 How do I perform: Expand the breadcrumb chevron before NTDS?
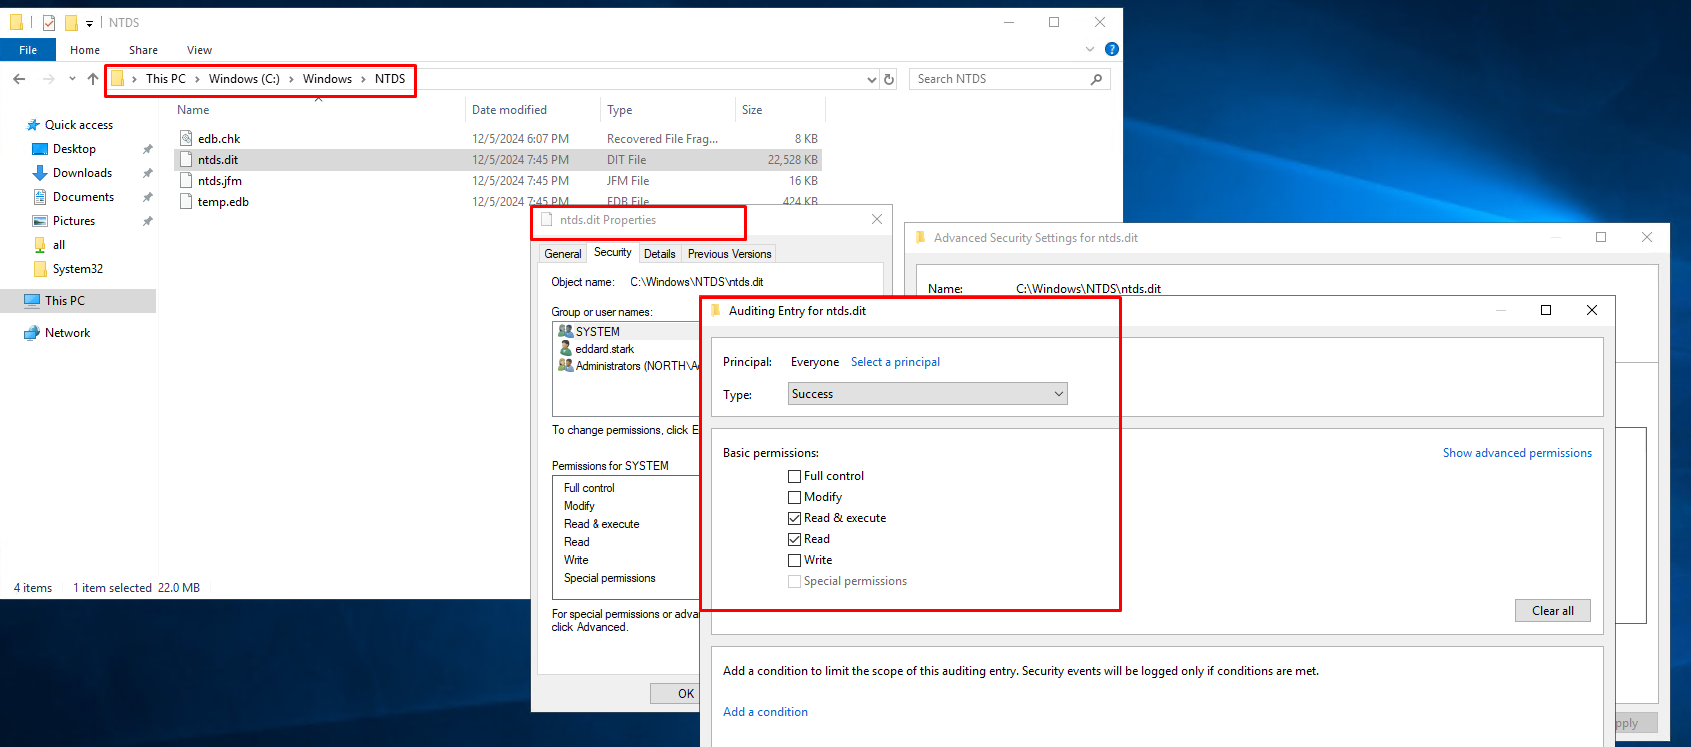363,79
